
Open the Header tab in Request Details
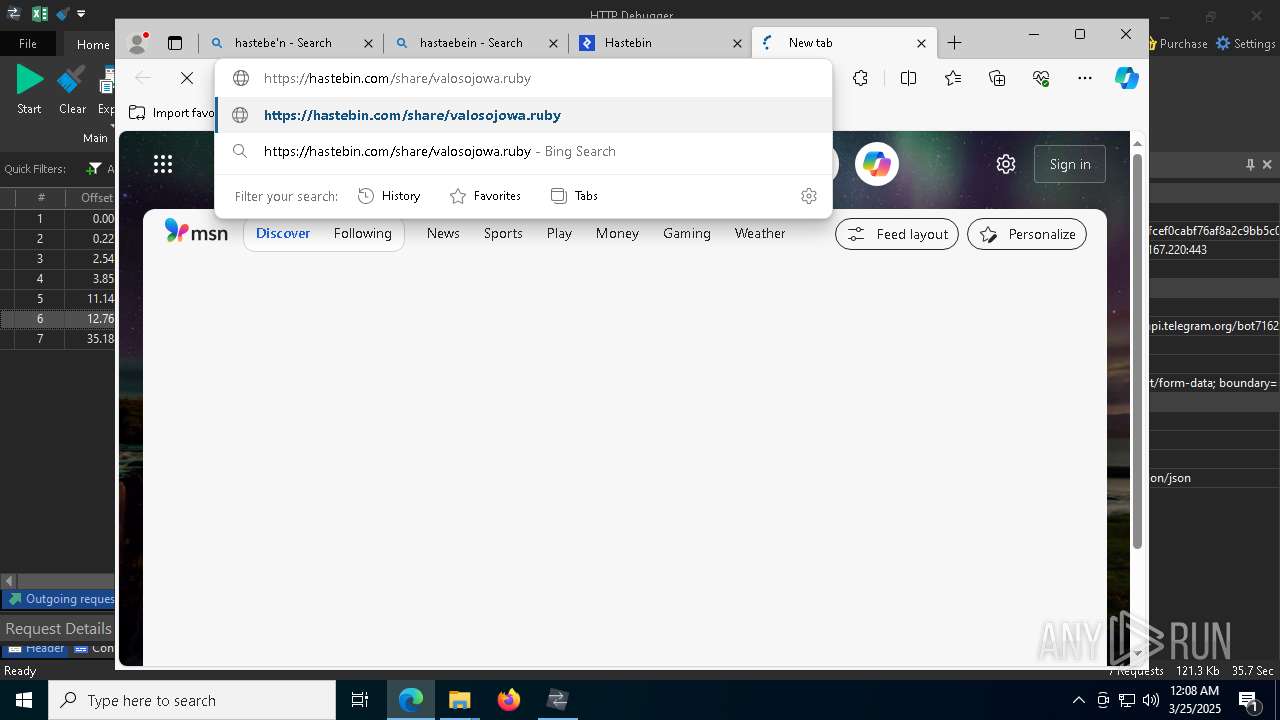(36, 648)
